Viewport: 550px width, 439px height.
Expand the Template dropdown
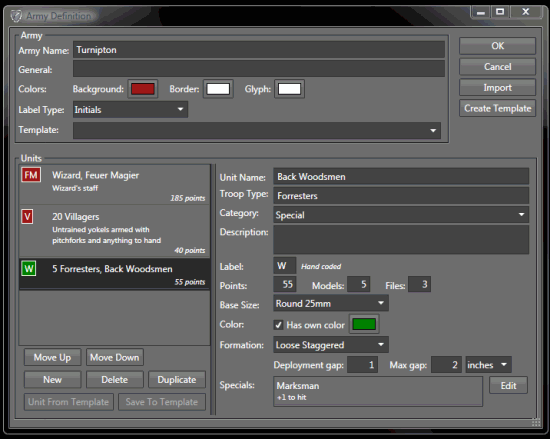[257, 130]
